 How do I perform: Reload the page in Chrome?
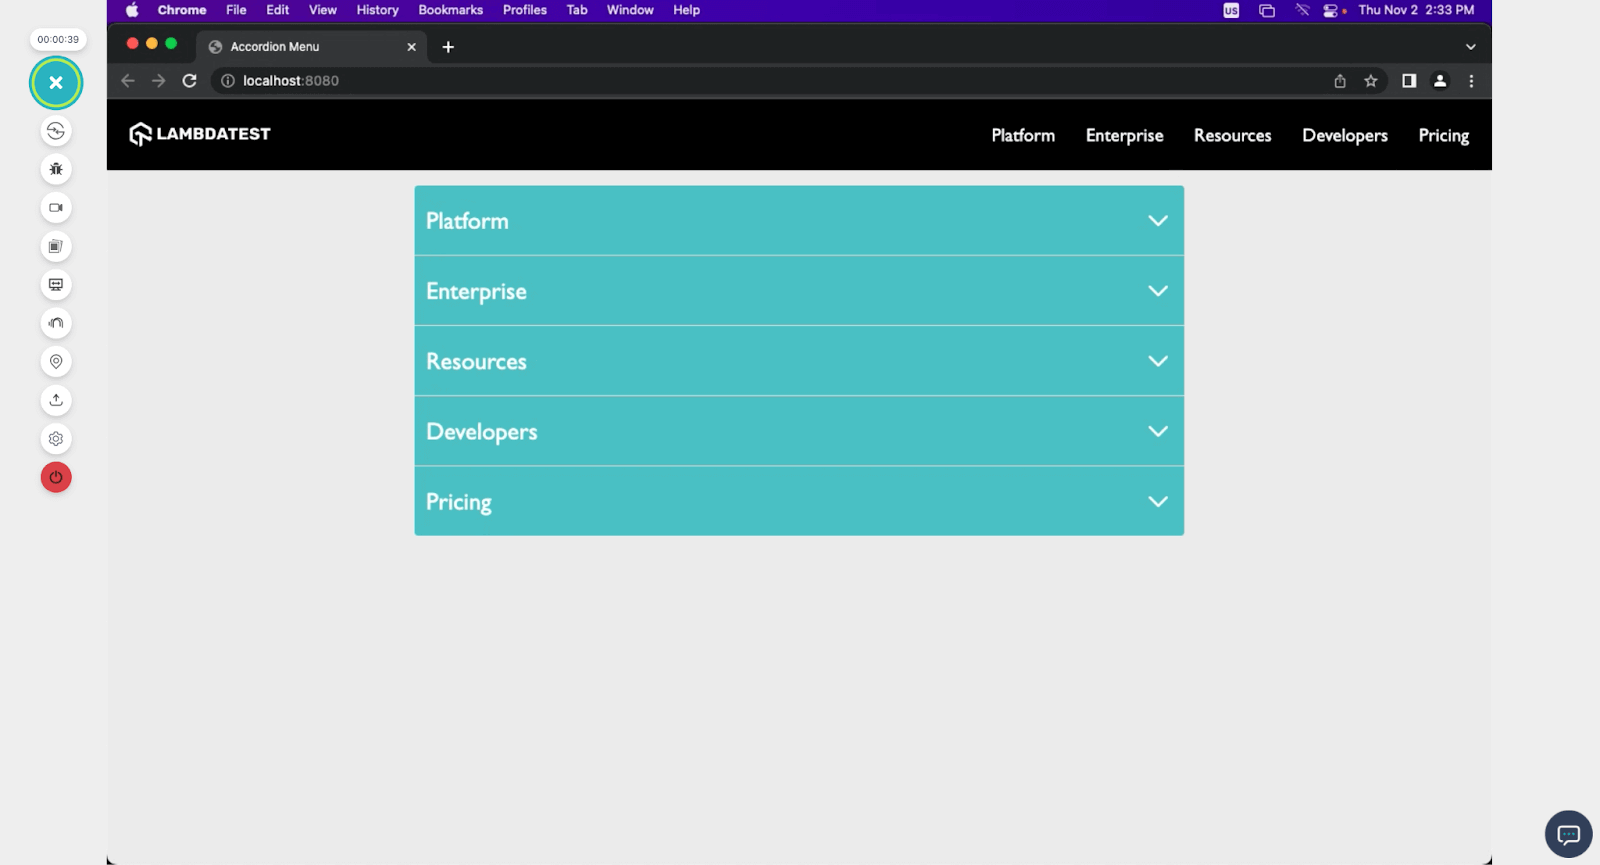pyautogui.click(x=189, y=81)
